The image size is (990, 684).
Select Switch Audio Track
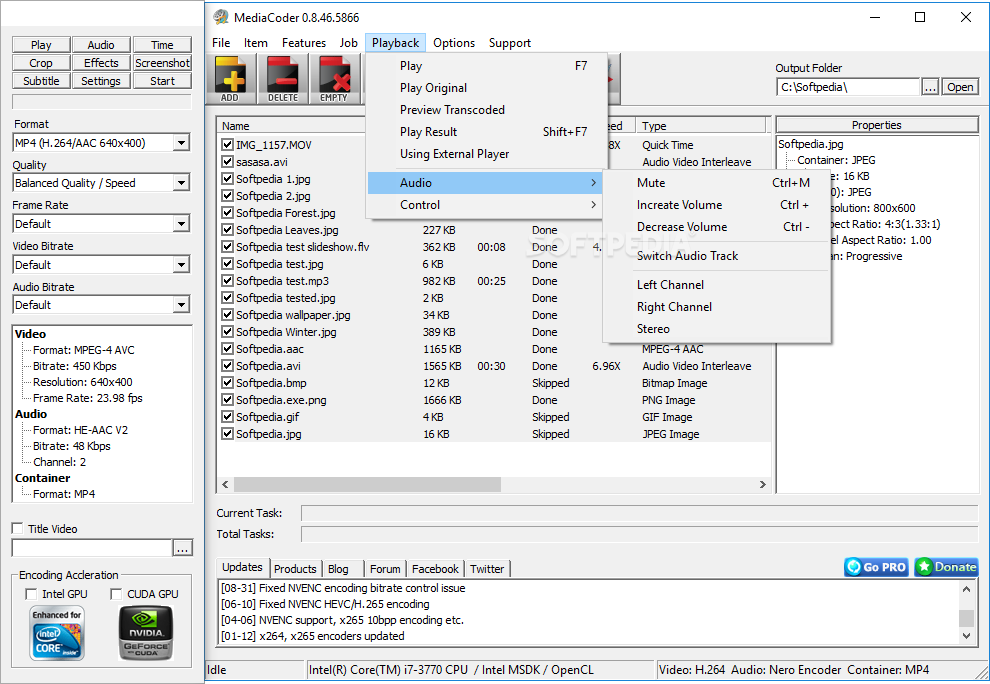(x=717, y=256)
